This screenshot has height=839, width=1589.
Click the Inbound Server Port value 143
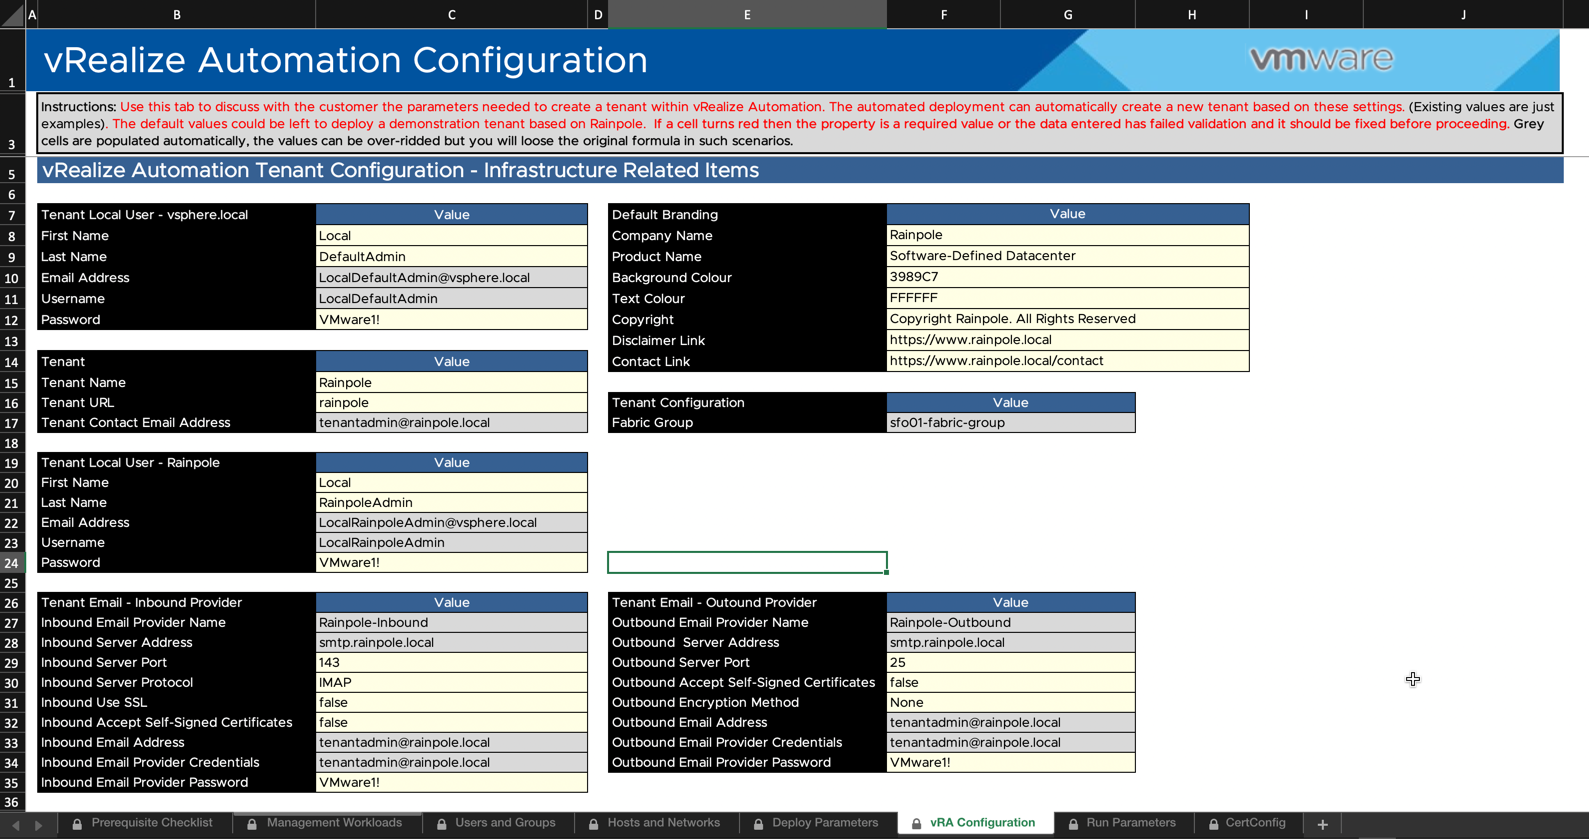point(451,662)
